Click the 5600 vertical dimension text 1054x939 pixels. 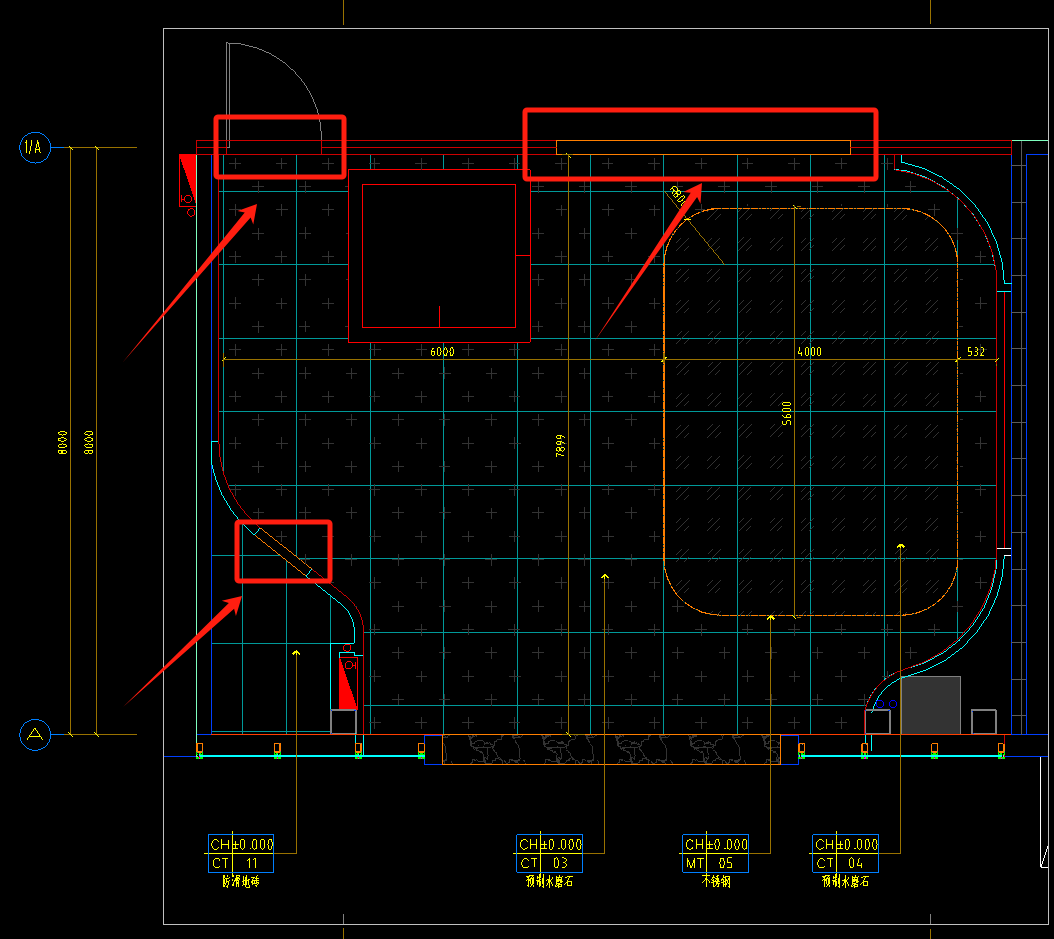(787, 413)
